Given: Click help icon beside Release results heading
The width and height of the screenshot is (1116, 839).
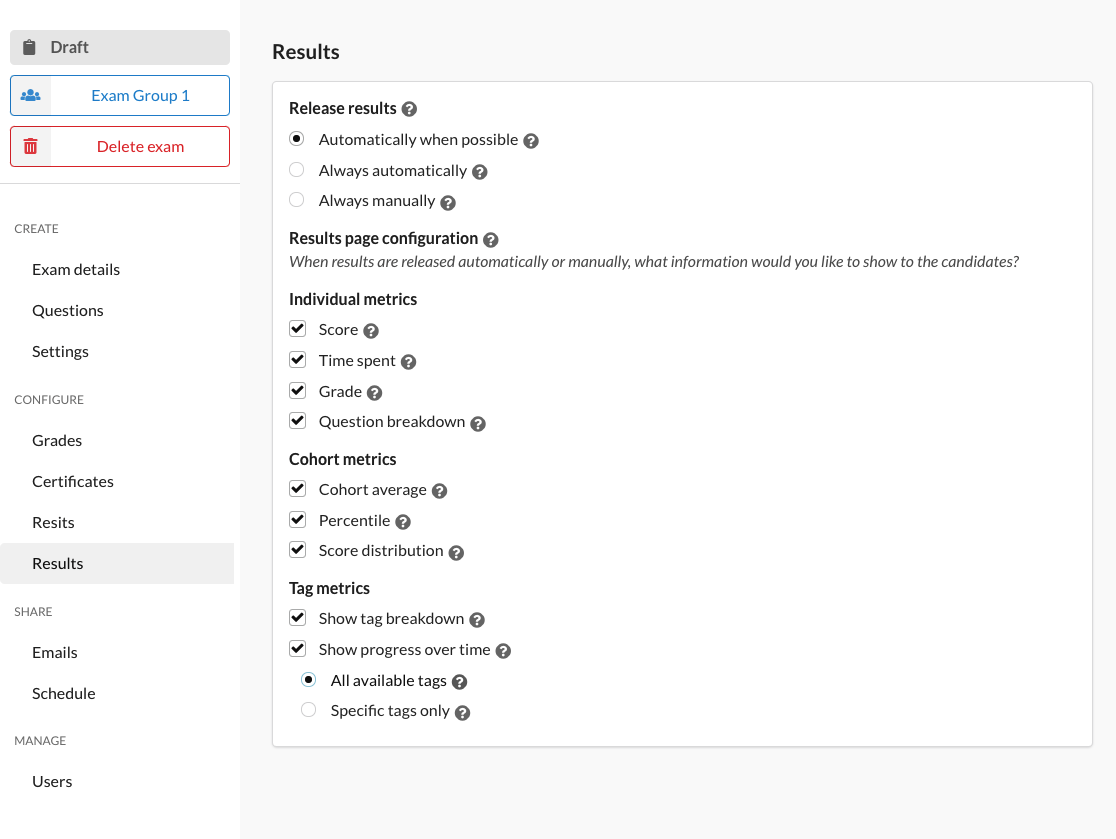Looking at the screenshot, I should tap(409, 109).
